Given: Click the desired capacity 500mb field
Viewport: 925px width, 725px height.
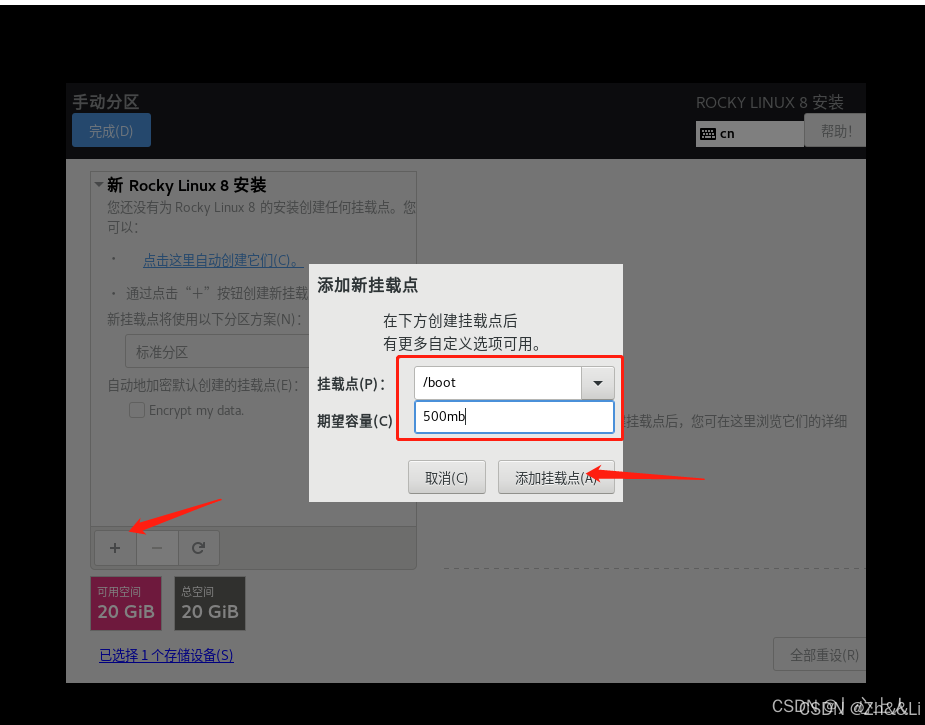Looking at the screenshot, I should click(514, 416).
